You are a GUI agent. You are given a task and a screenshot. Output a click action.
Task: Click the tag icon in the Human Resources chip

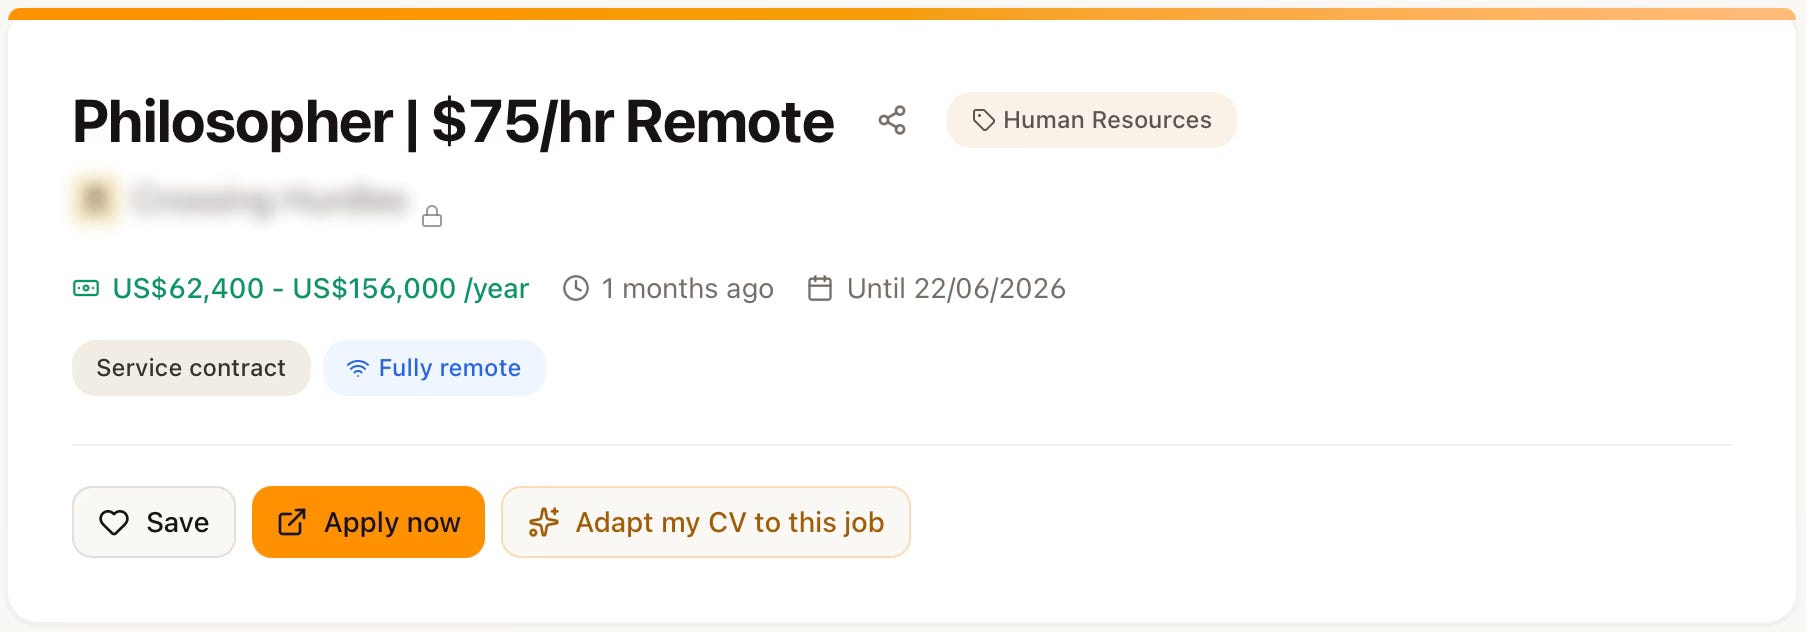pos(984,120)
